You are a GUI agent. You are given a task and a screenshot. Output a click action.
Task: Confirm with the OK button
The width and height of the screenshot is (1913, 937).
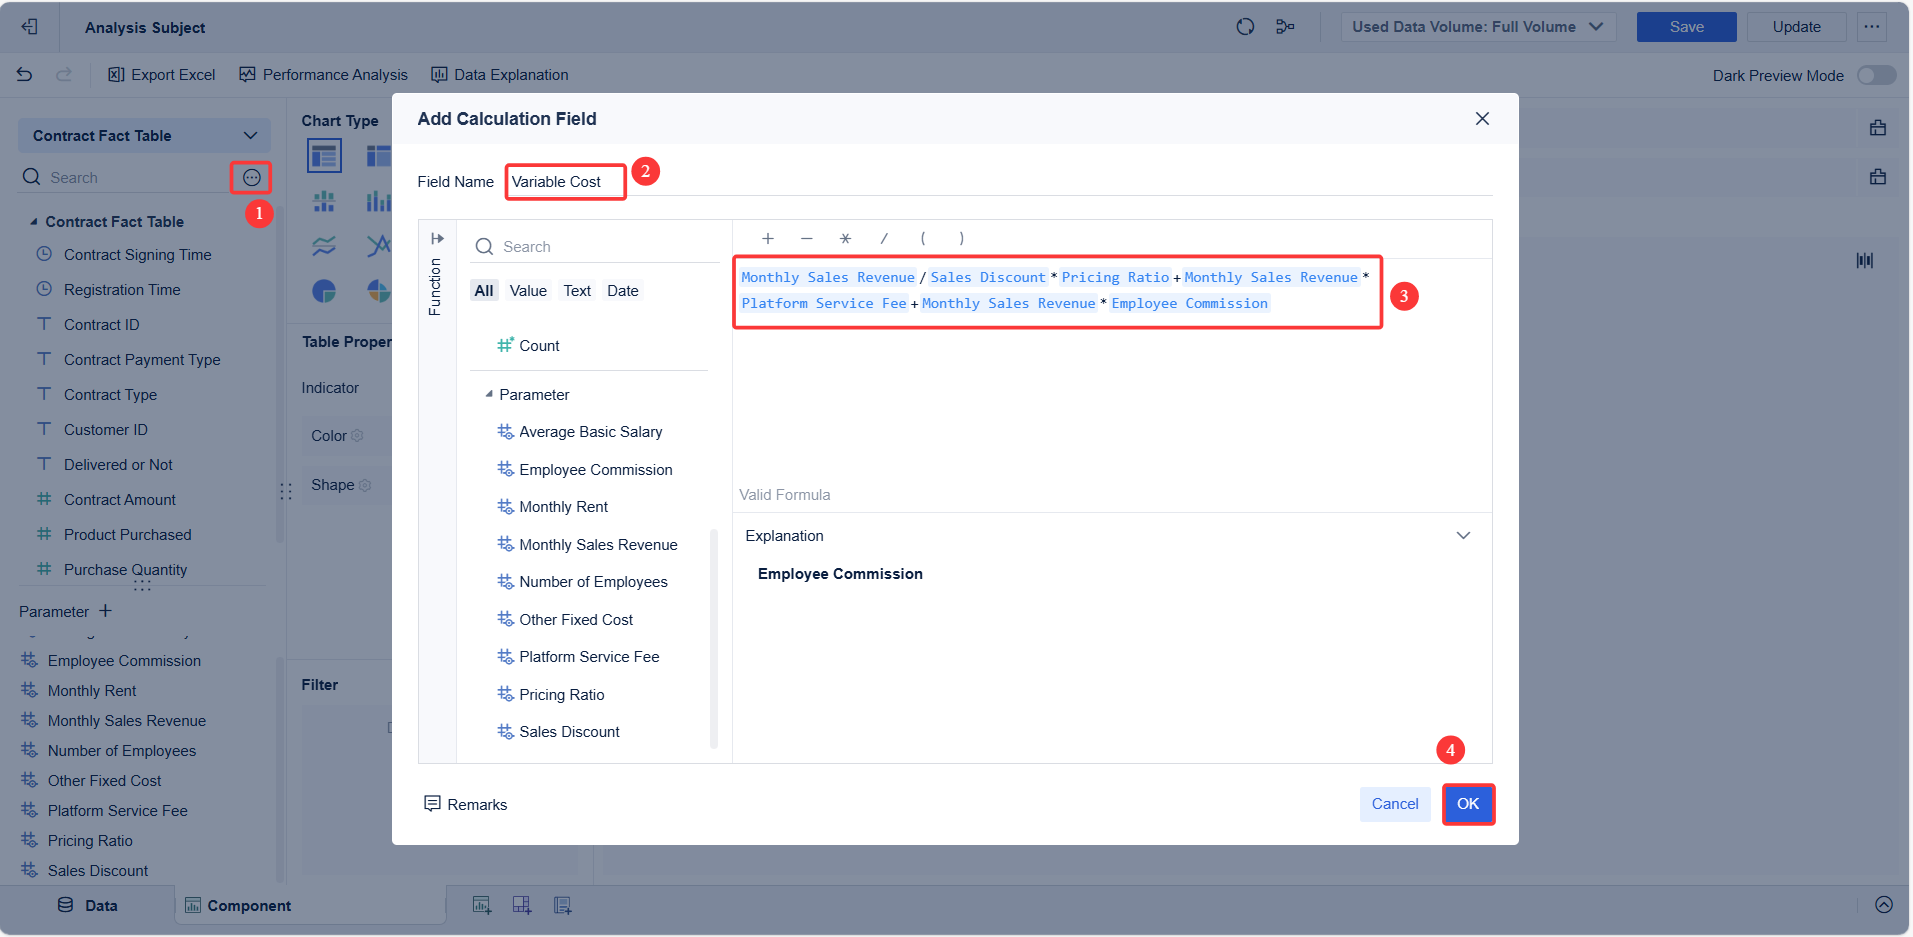1468,804
